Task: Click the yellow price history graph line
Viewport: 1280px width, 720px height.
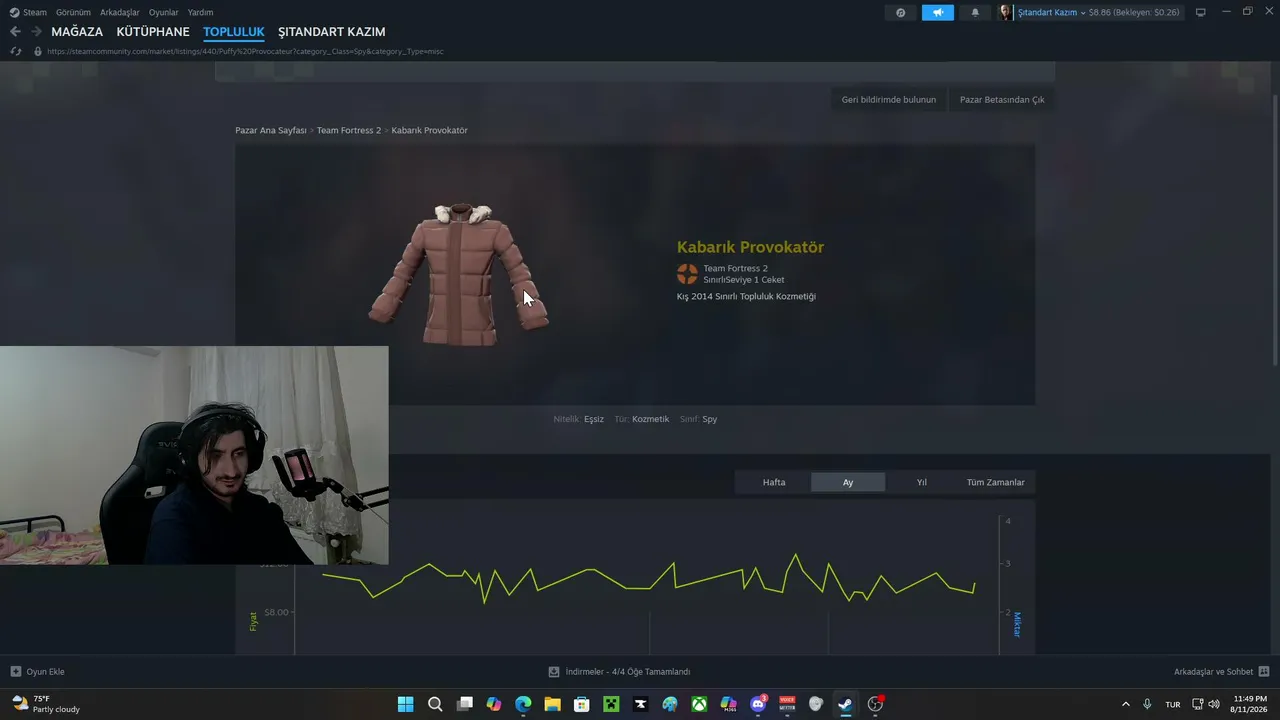Action: coord(648,579)
